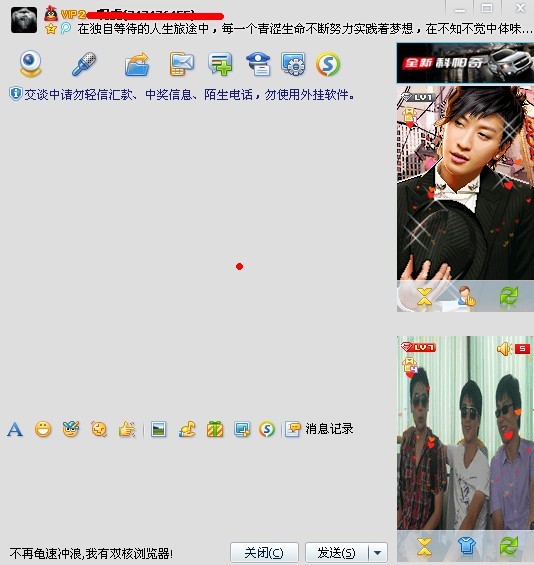Send SMS via phone envelope icon
The width and height of the screenshot is (534, 565).
(182, 64)
